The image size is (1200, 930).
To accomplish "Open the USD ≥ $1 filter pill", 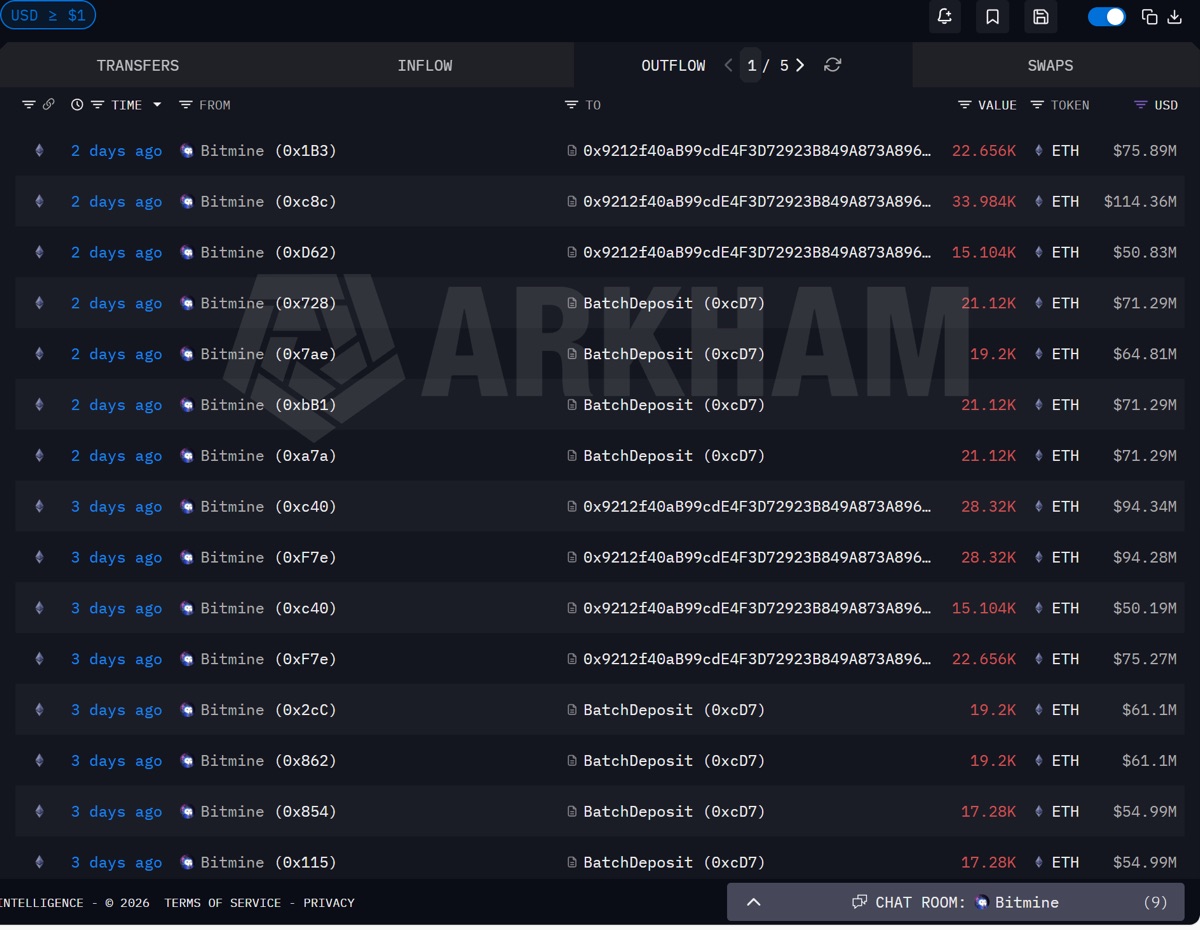I will click(47, 16).
